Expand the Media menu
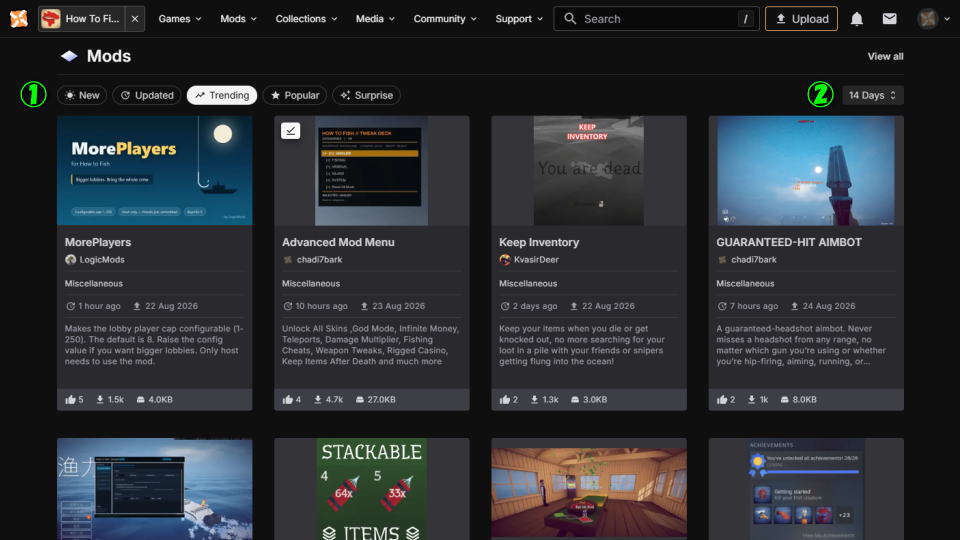The height and width of the screenshot is (540, 960). [x=375, y=18]
